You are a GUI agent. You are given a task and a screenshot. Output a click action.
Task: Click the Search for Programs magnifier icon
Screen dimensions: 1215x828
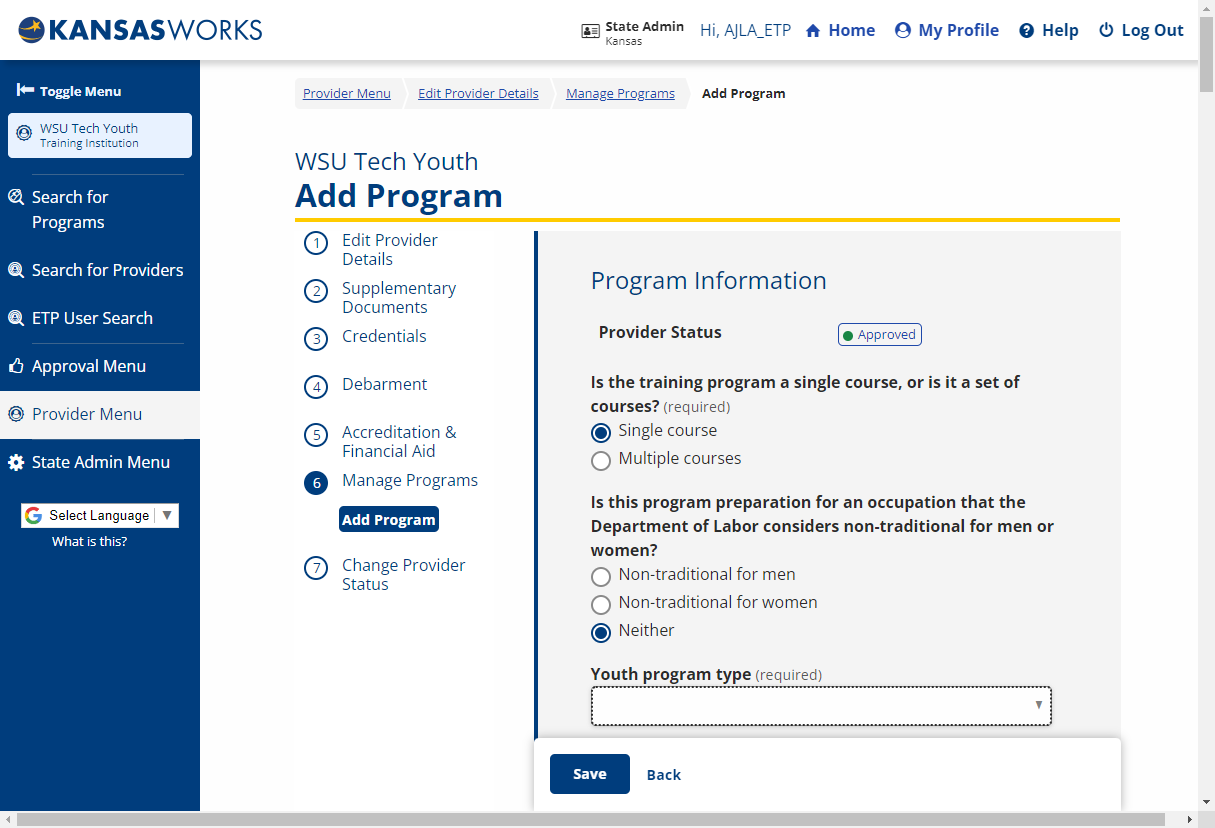click(16, 197)
